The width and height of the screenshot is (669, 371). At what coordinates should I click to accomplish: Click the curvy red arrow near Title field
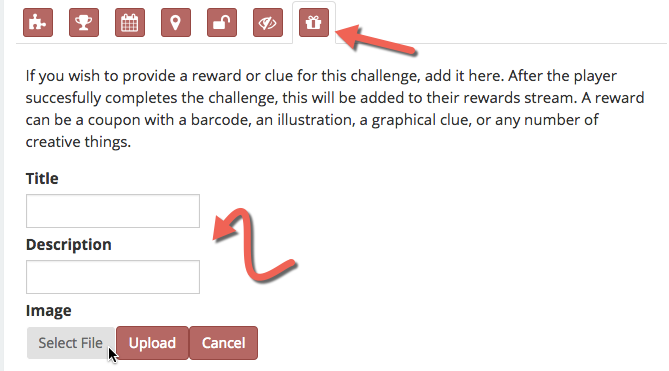pyautogui.click(x=254, y=245)
